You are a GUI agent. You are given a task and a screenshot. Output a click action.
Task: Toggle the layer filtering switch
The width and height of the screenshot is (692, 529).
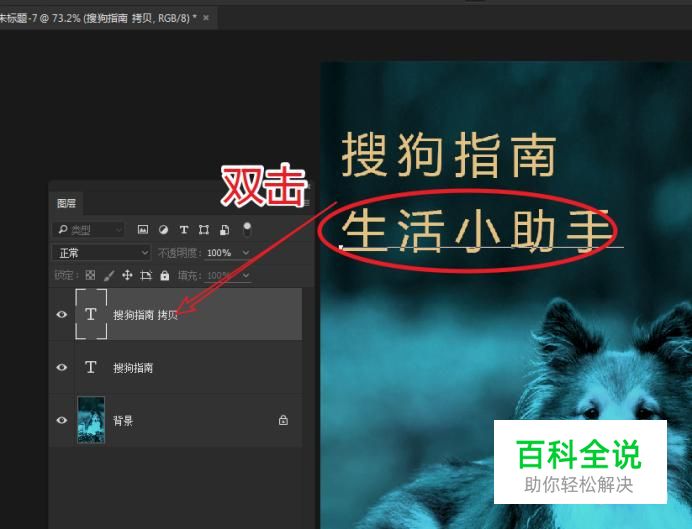pyautogui.click(x=247, y=229)
